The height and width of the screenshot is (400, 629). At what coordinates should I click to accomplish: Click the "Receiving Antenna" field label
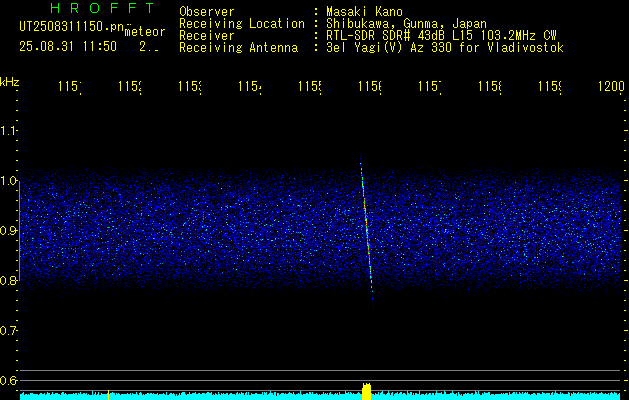coord(239,48)
